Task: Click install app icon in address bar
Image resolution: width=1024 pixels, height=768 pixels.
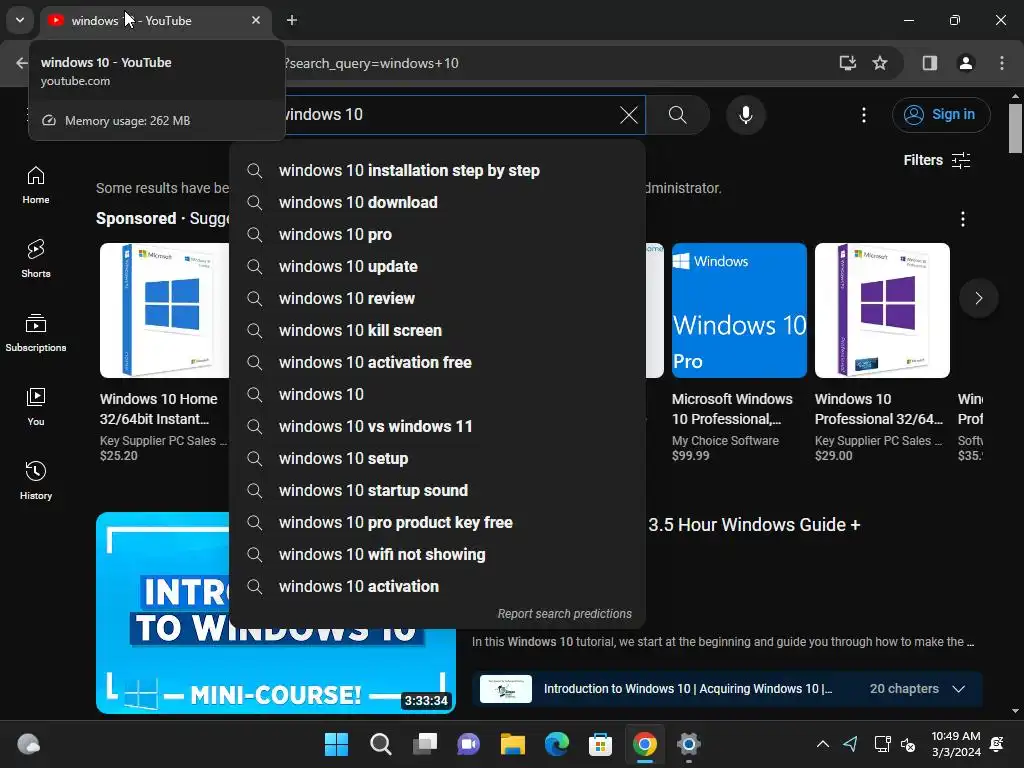Action: coord(847,63)
